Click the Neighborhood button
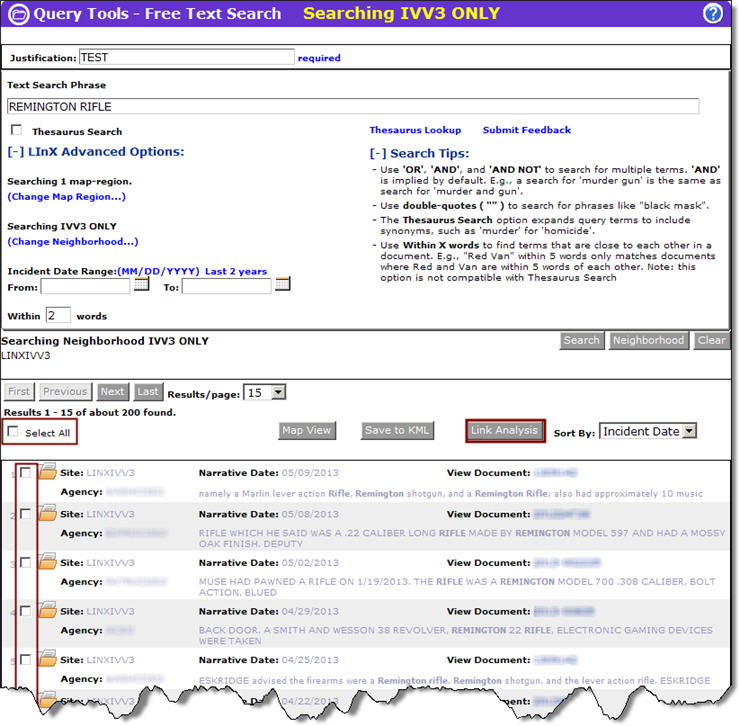Viewport: 739px width, 726px height. 648,340
